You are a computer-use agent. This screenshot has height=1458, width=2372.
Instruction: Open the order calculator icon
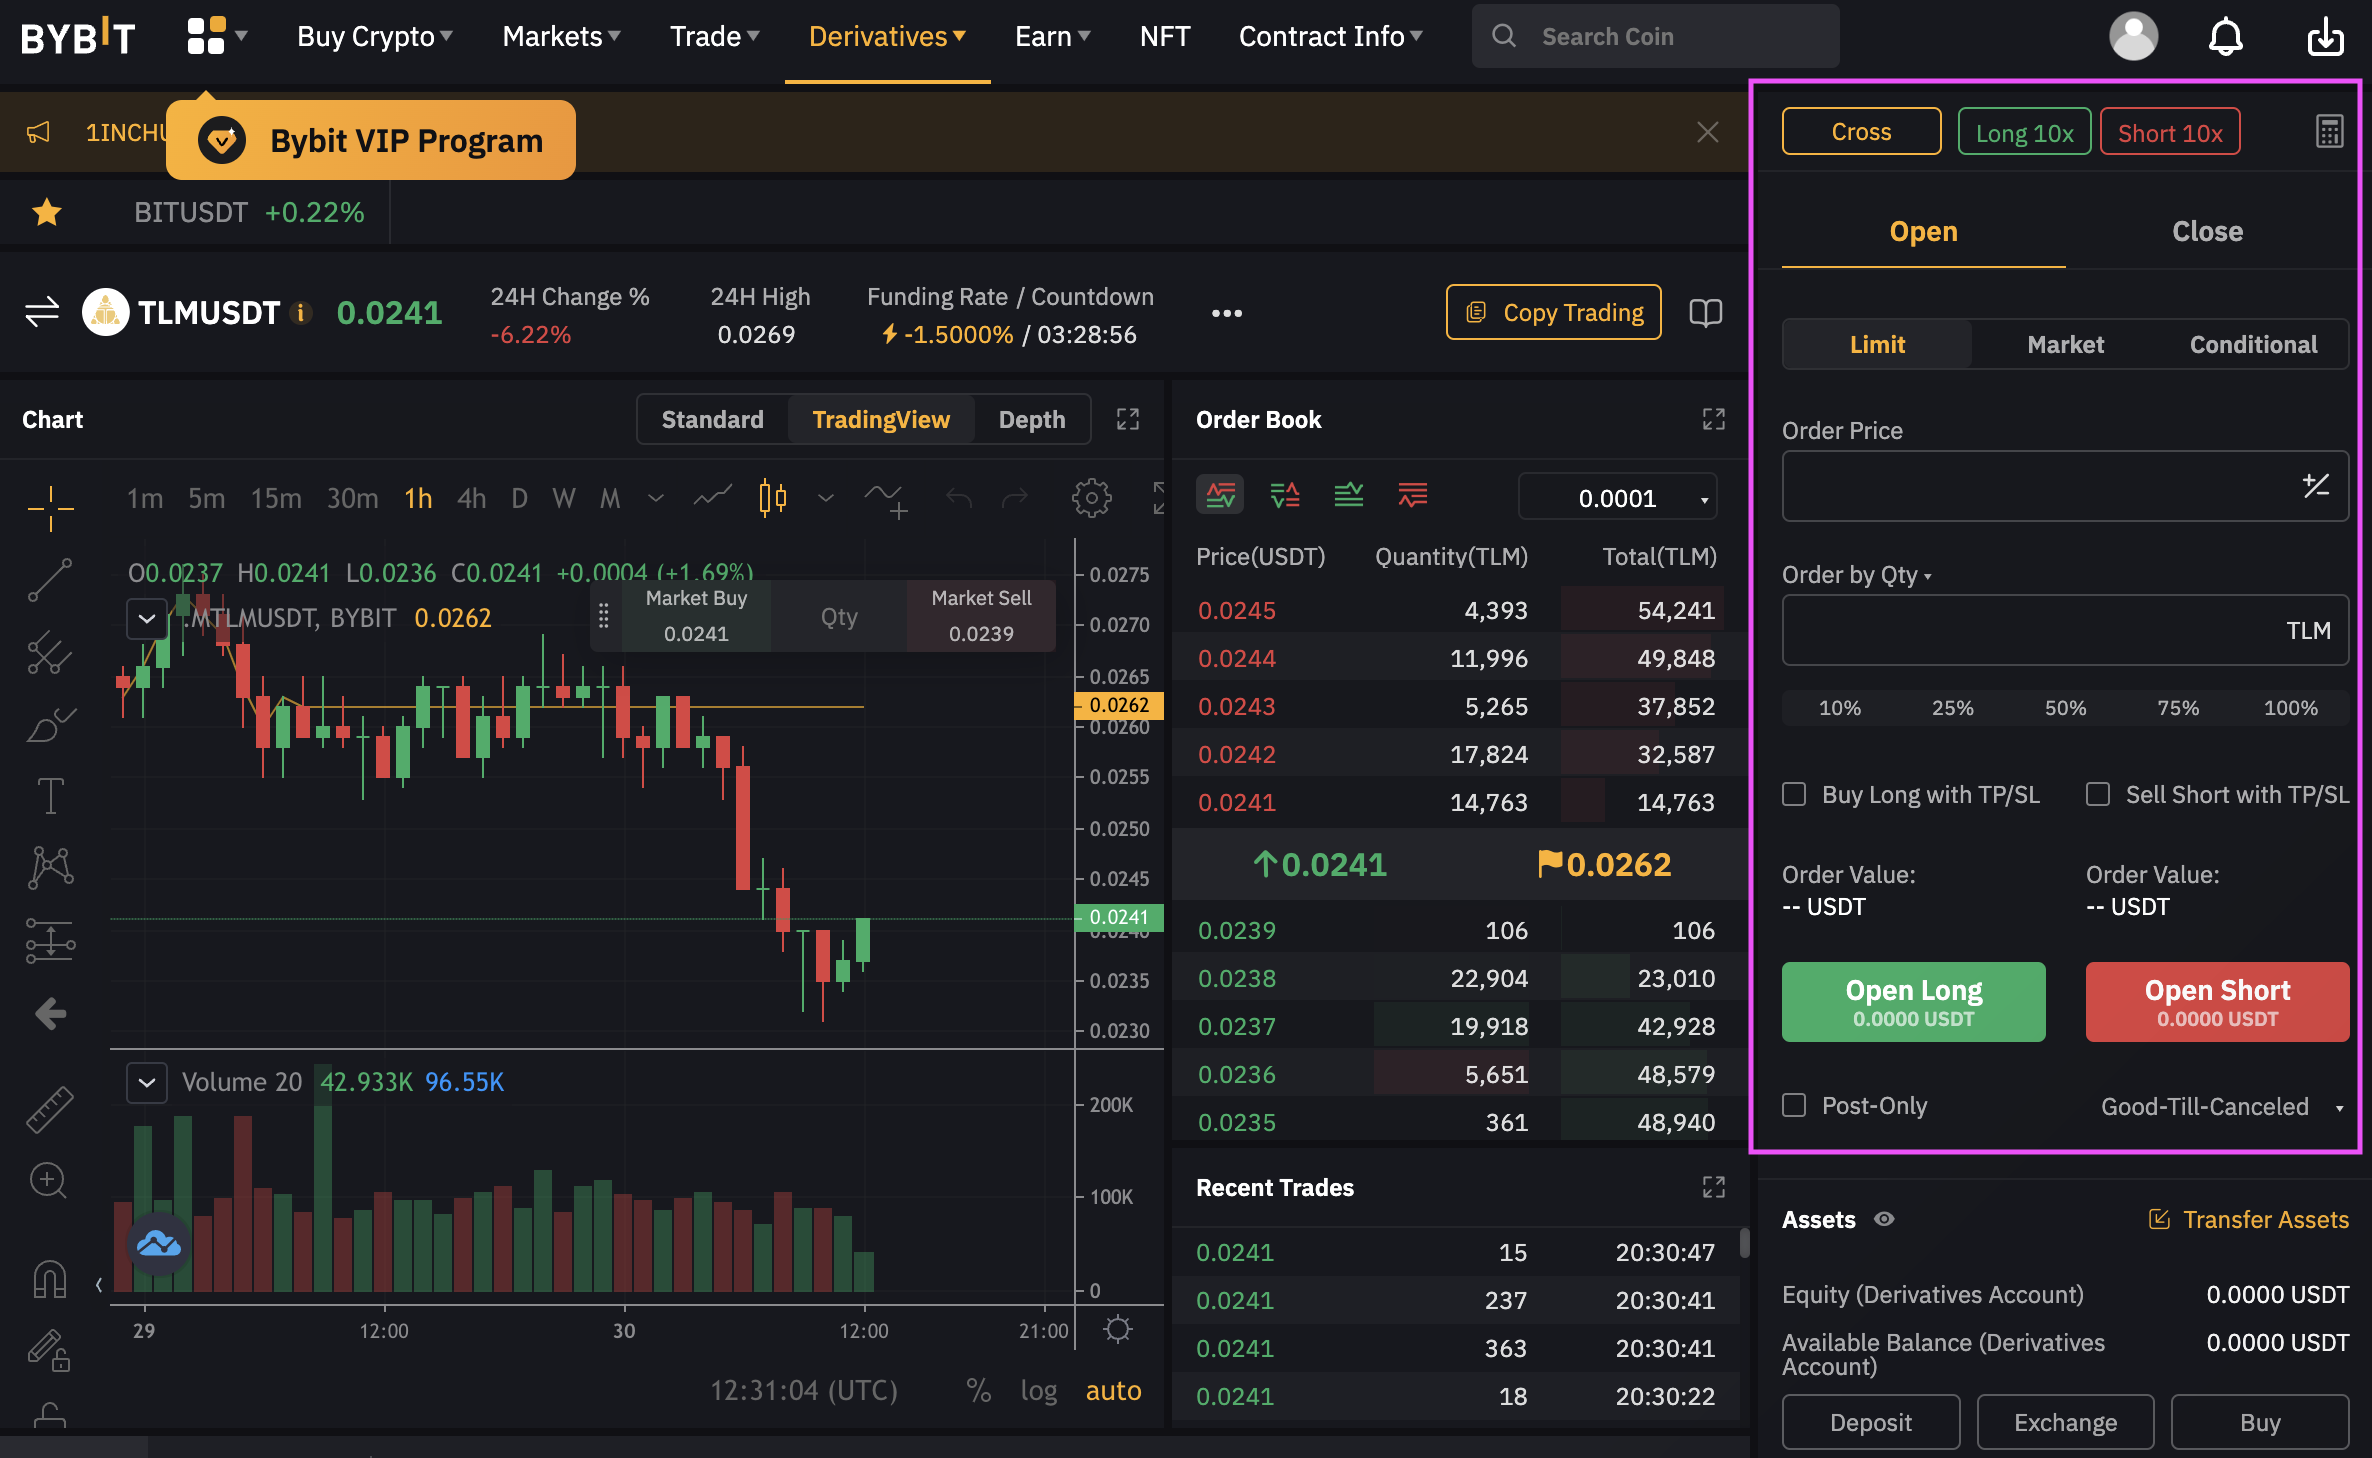2329,132
